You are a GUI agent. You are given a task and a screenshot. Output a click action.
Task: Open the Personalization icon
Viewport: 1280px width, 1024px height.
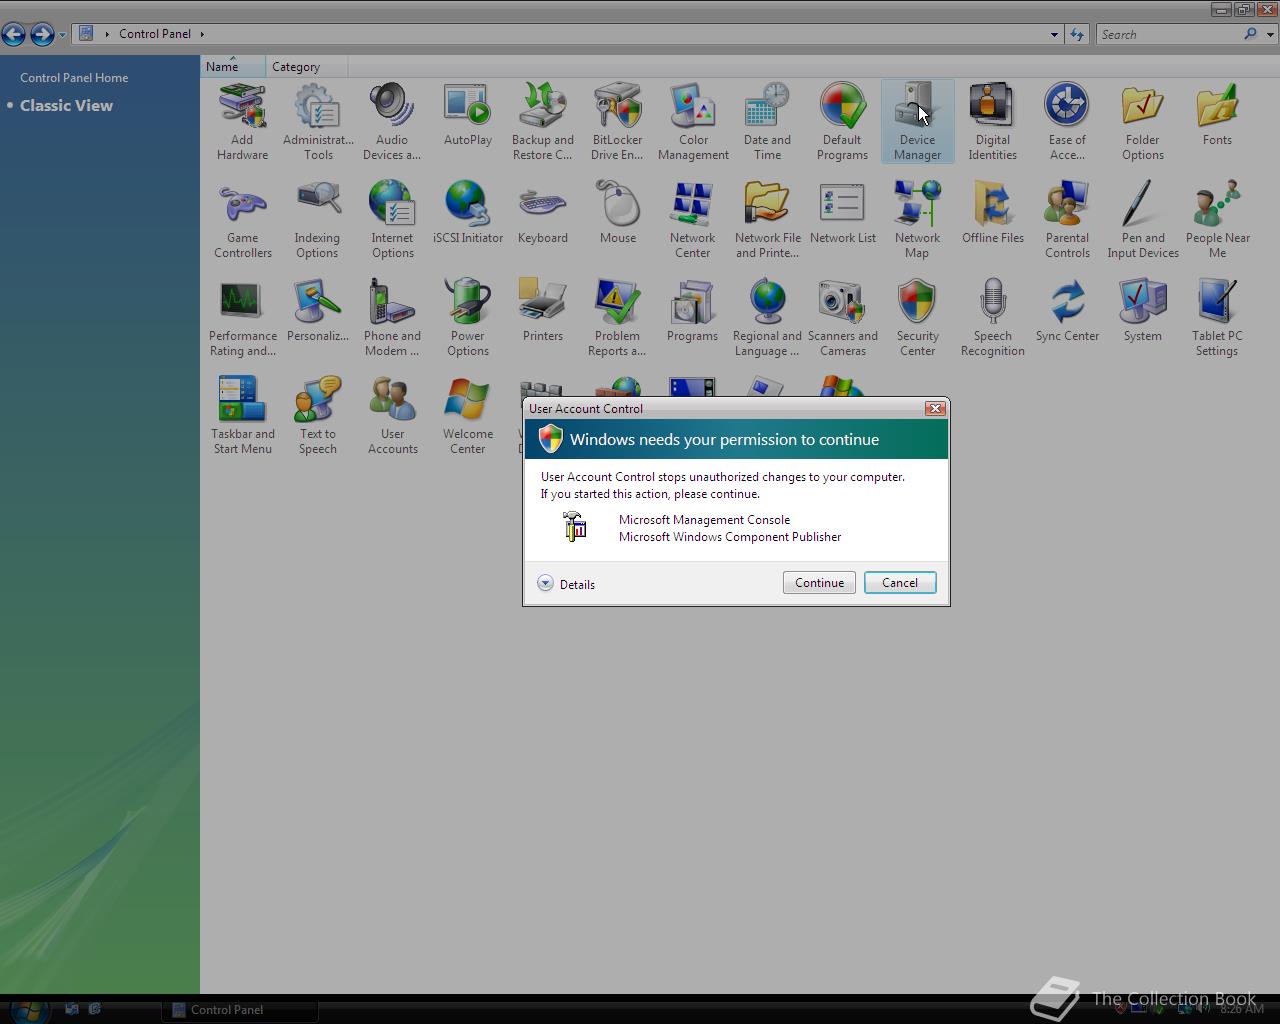coord(317,312)
